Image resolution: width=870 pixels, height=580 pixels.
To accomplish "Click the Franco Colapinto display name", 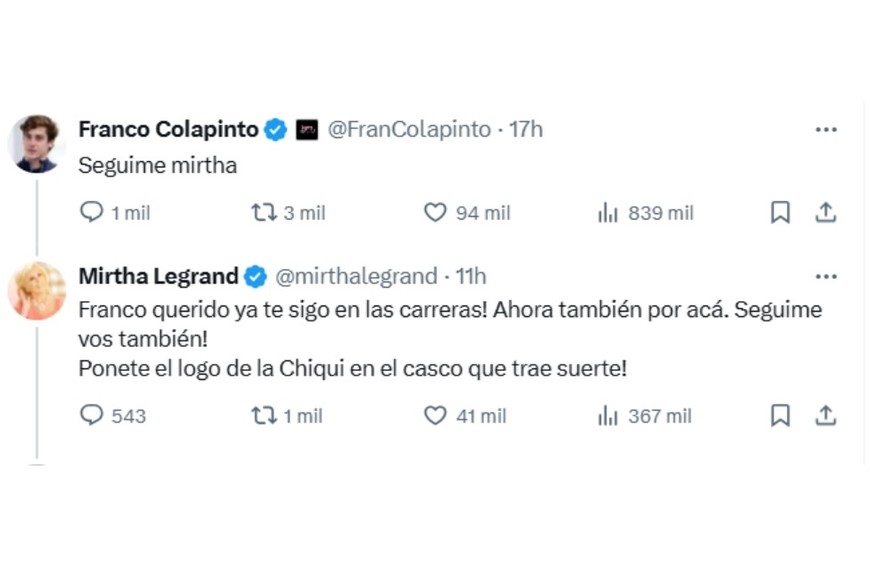I will (x=168, y=129).
